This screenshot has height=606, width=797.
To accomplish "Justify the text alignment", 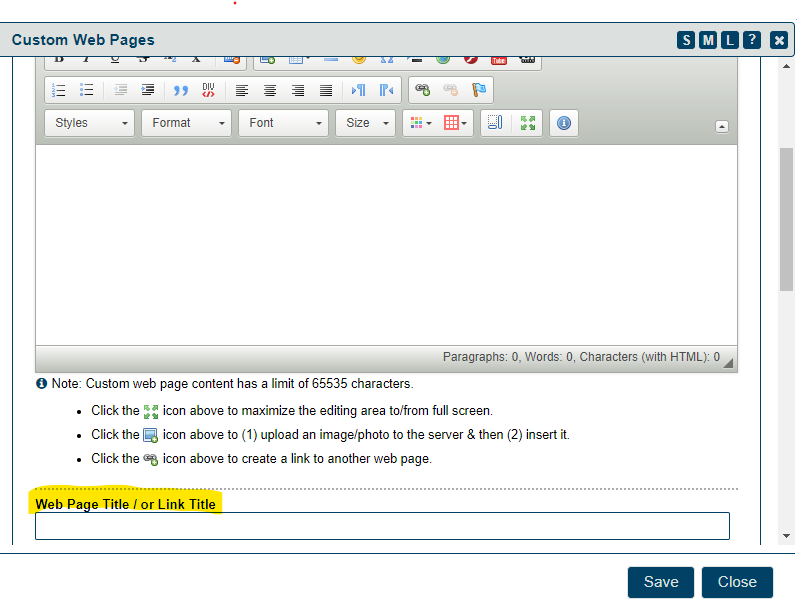I will 326,90.
